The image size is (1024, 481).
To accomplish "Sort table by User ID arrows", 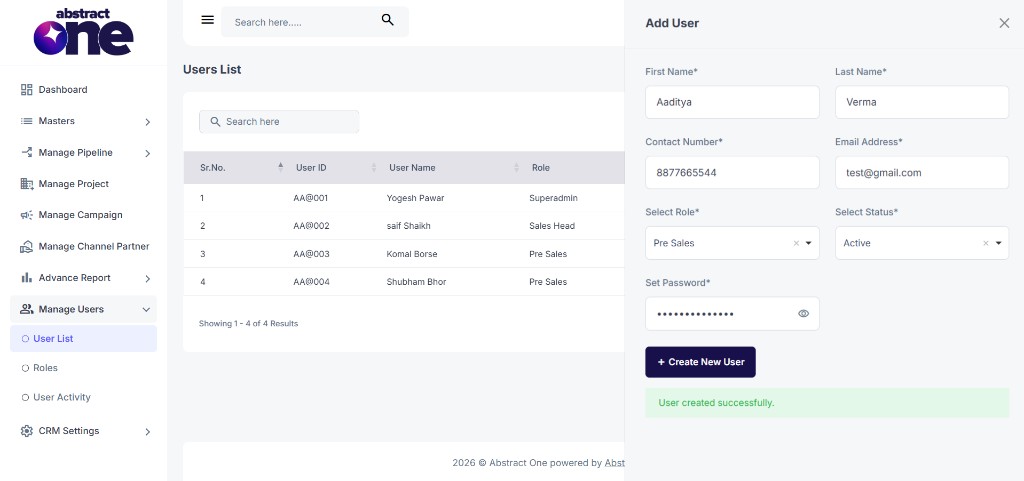I will [x=374, y=167].
